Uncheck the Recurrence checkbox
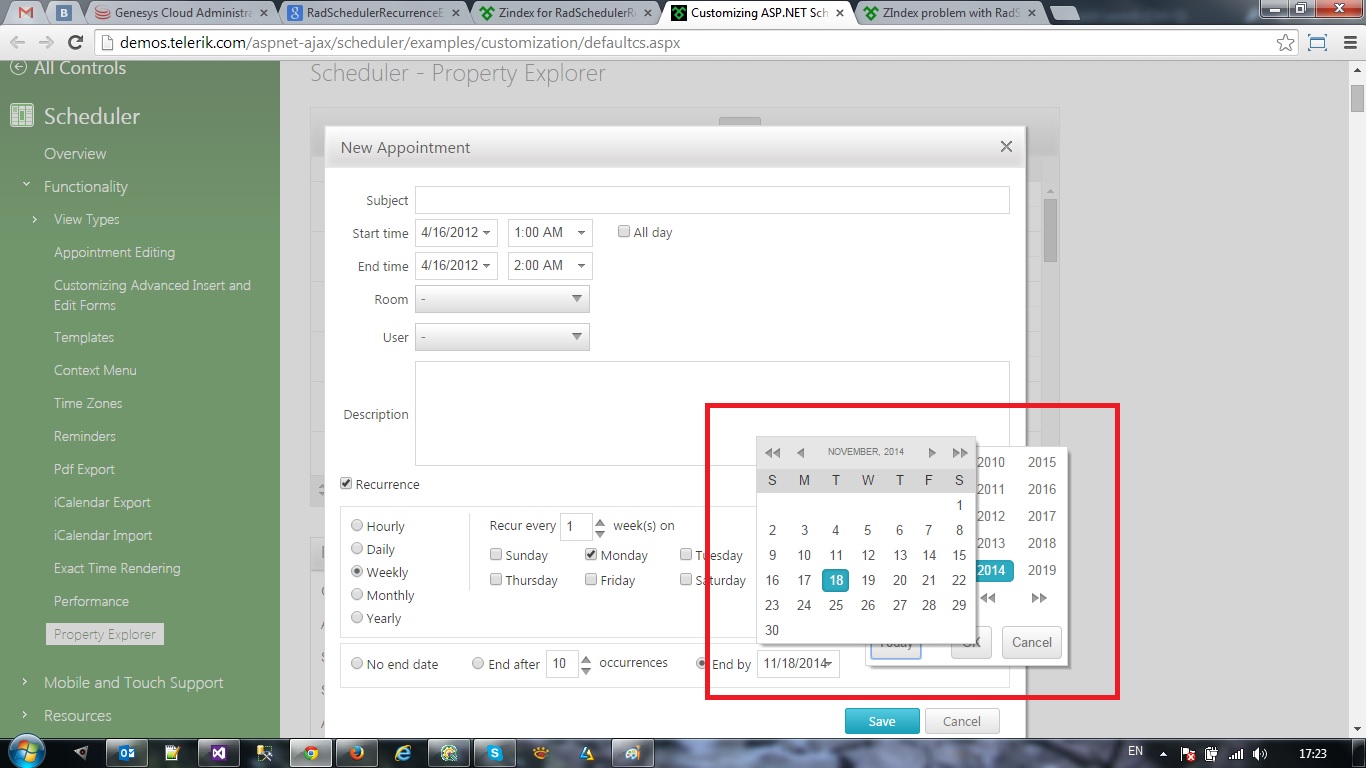Screen dimensions: 1366x768 coord(346,484)
